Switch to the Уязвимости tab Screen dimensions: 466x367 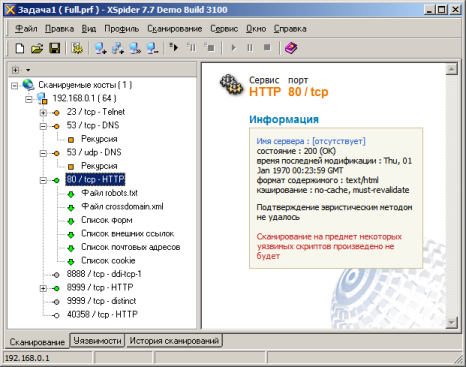(x=97, y=341)
